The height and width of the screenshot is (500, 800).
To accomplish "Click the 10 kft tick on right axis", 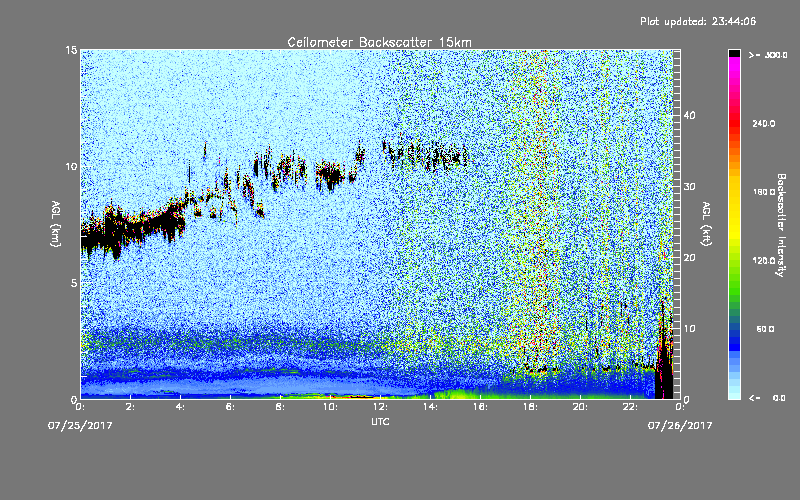I will click(x=689, y=328).
